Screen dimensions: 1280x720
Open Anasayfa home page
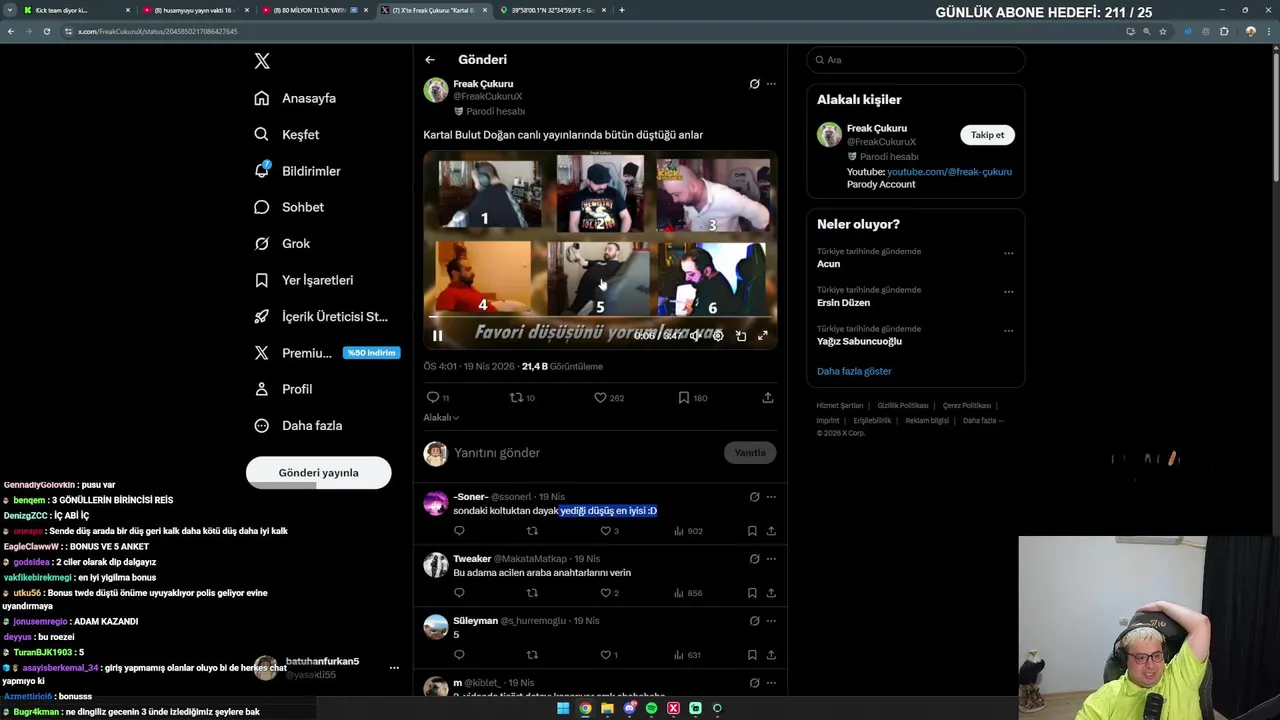[295, 98]
